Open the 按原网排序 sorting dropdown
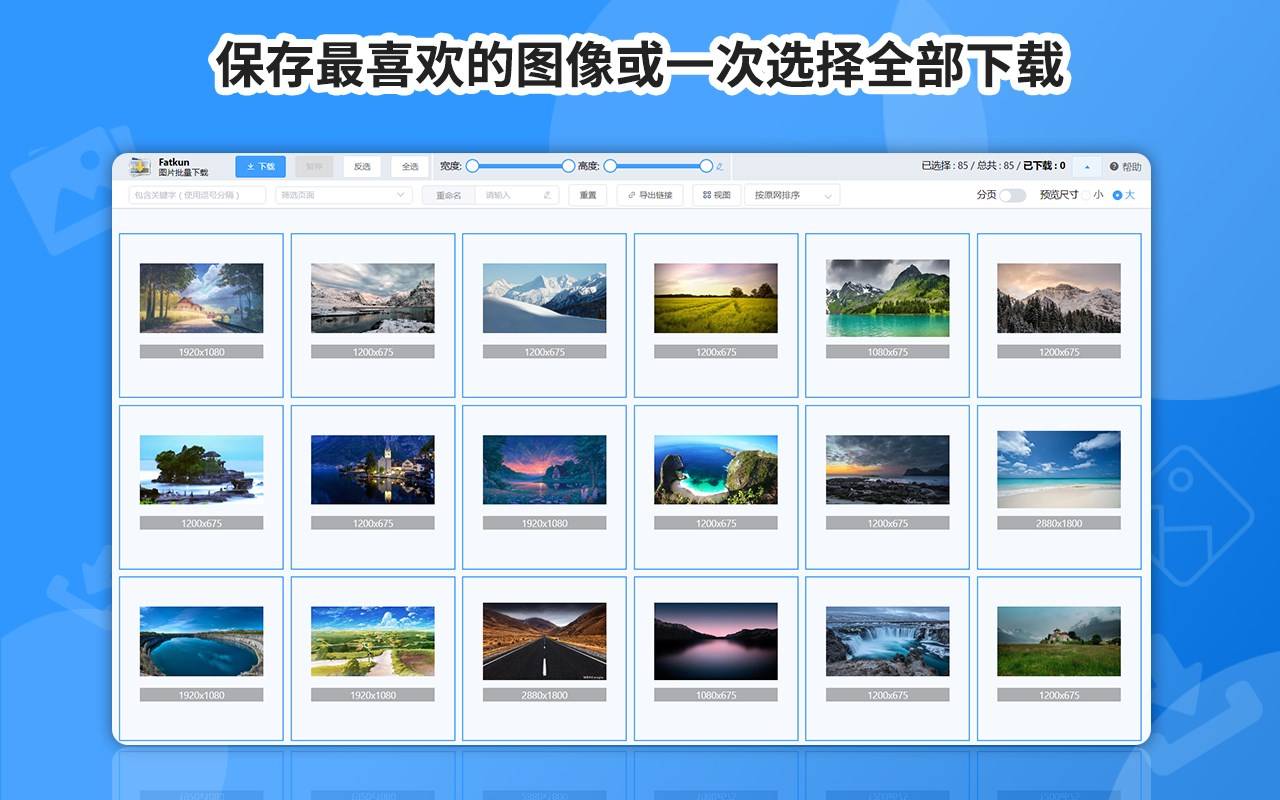The image size is (1280, 800). pyautogui.click(x=790, y=195)
